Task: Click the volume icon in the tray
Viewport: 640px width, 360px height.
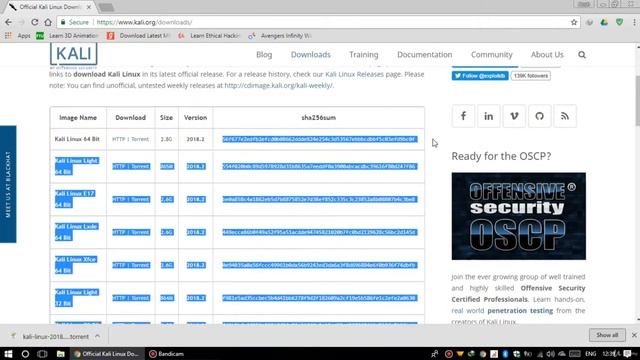Action: coord(551,354)
